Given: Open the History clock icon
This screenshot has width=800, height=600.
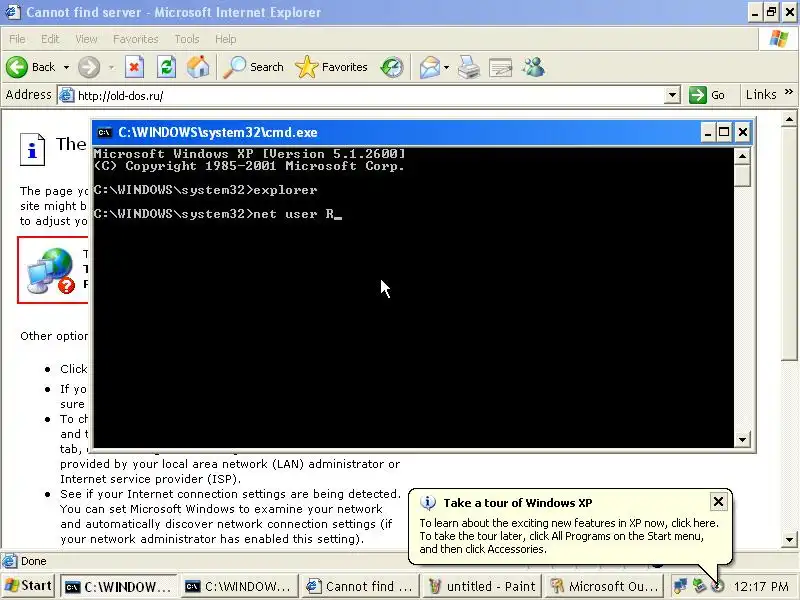Looking at the screenshot, I should pyautogui.click(x=392, y=67).
